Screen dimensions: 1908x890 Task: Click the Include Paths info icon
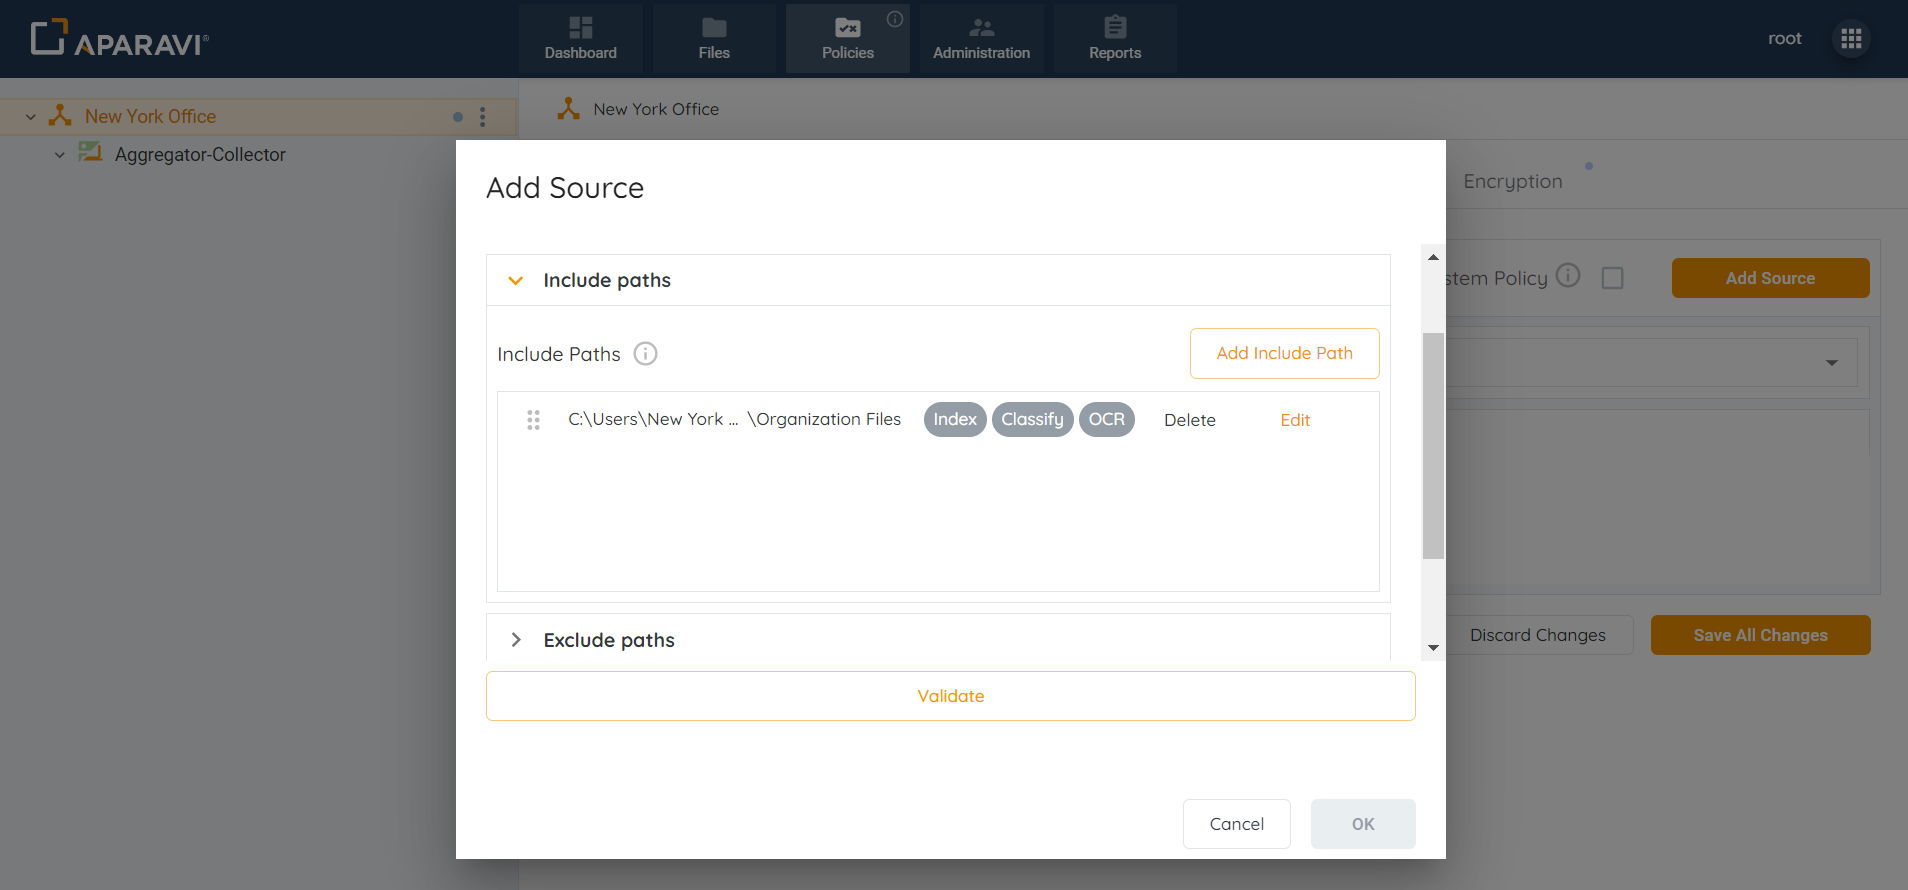coord(646,354)
